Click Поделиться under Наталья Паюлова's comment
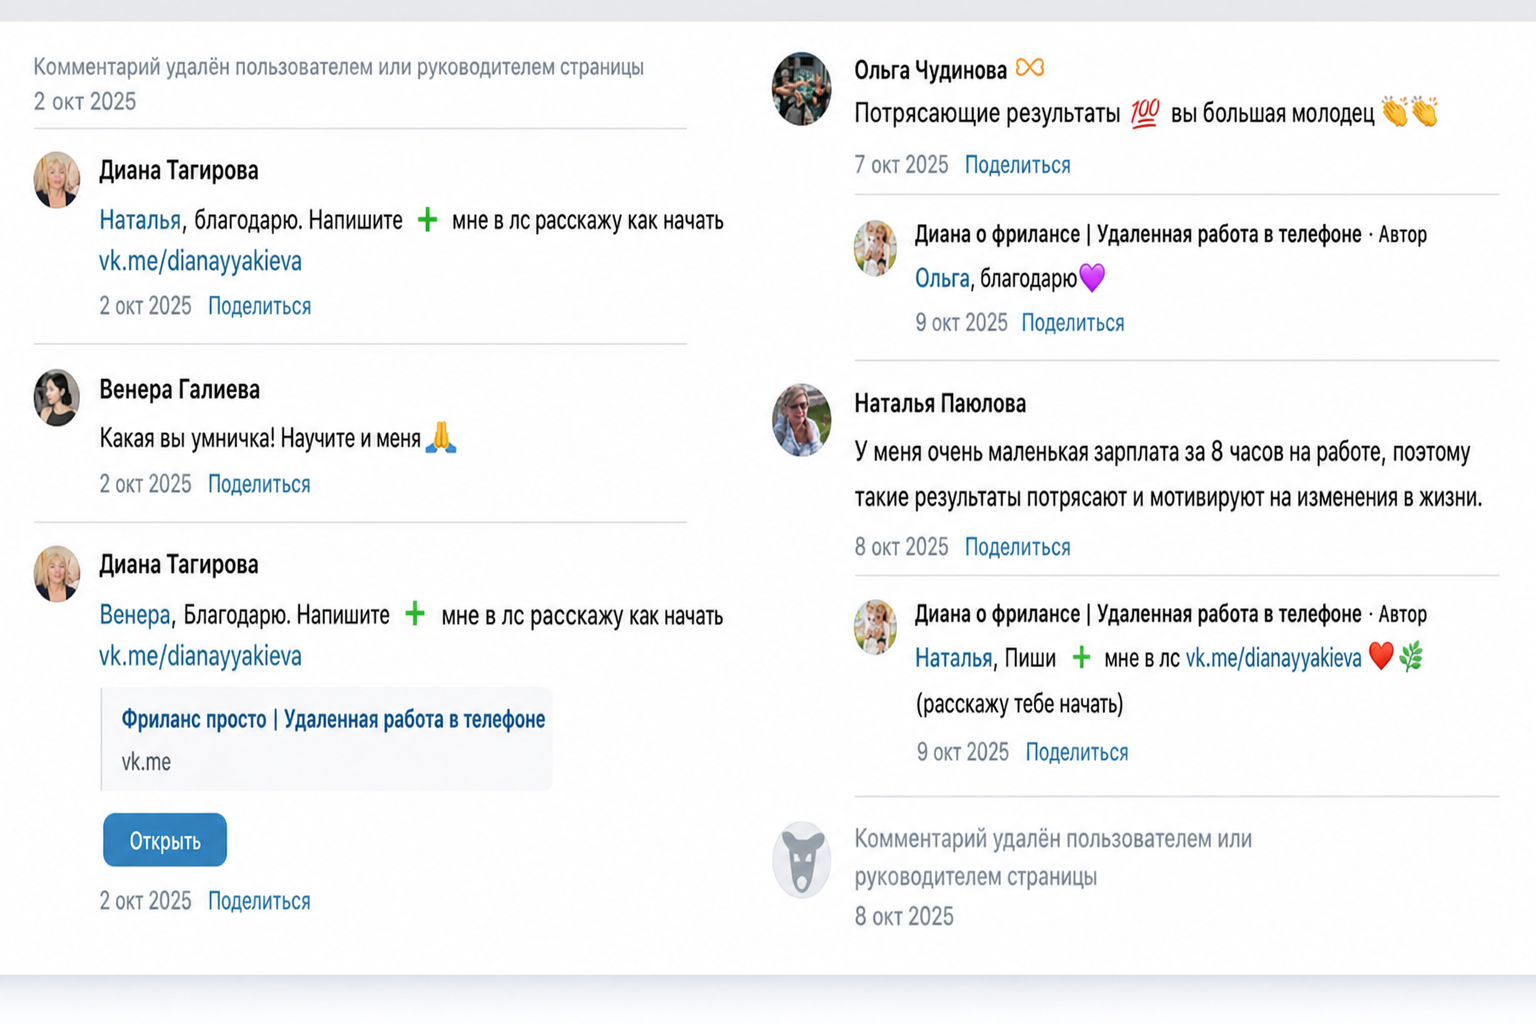The image size is (1536, 1024). click(x=1017, y=547)
